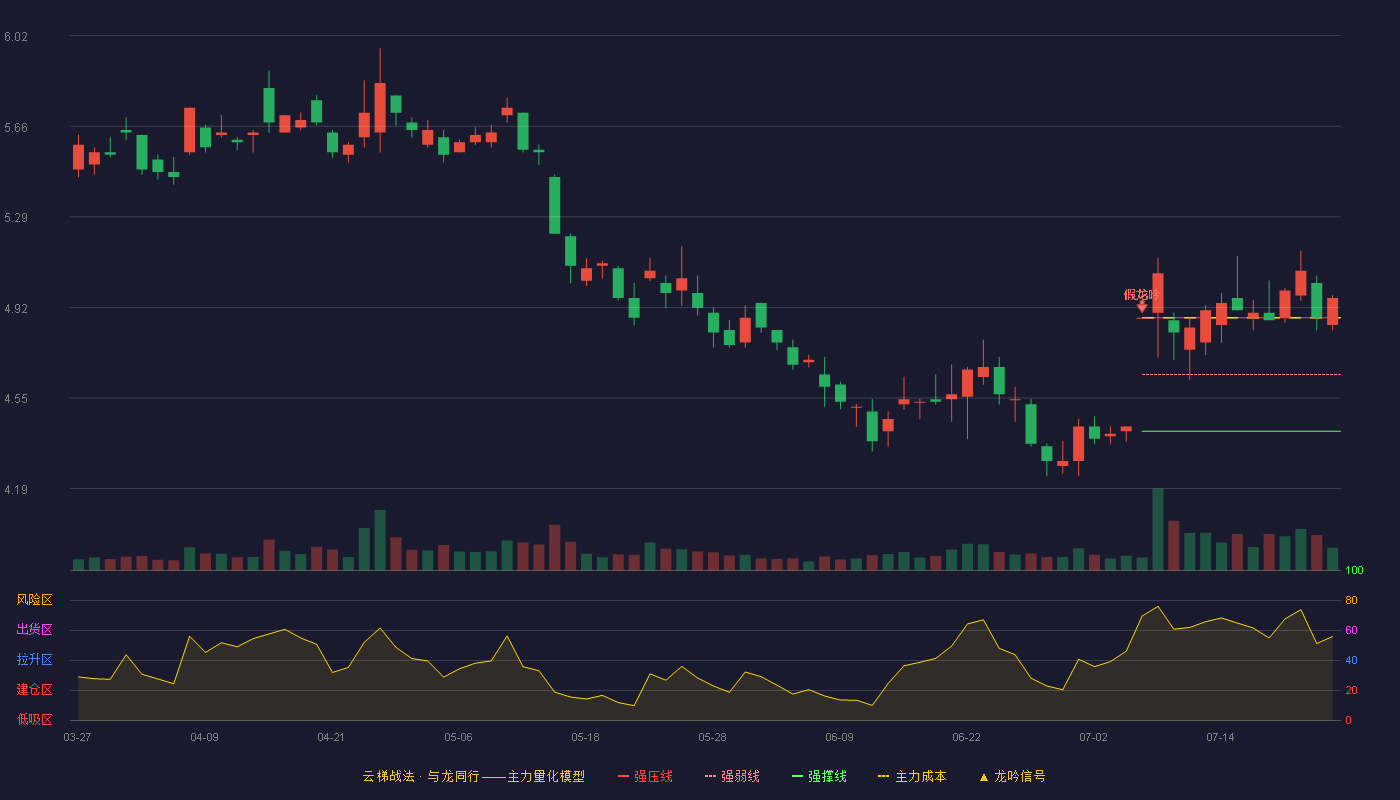Click the tallest volume bar near 07-08

pyautogui.click(x=1158, y=529)
